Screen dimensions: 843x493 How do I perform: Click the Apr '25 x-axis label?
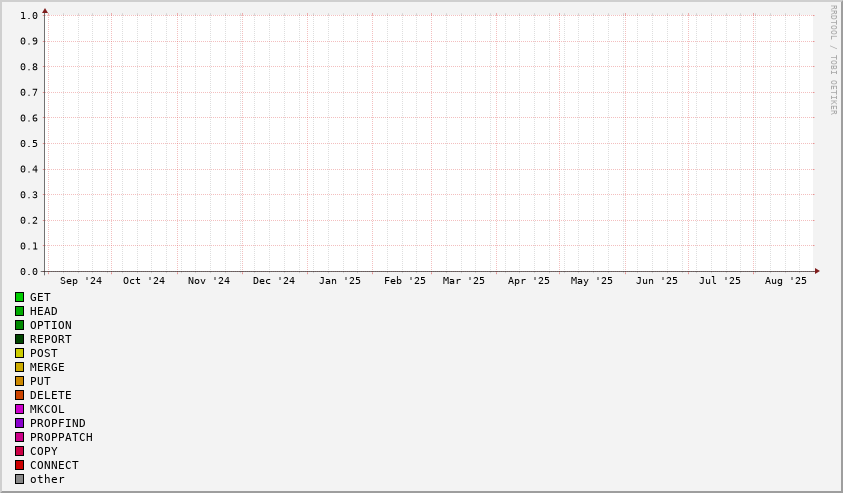coord(528,281)
